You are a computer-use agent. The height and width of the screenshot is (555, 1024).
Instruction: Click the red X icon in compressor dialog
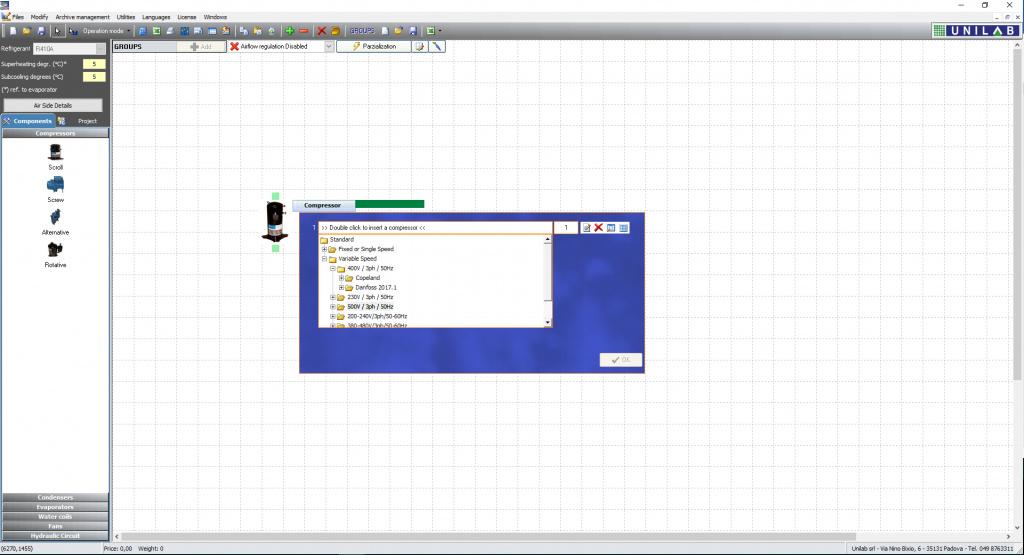pyautogui.click(x=599, y=228)
